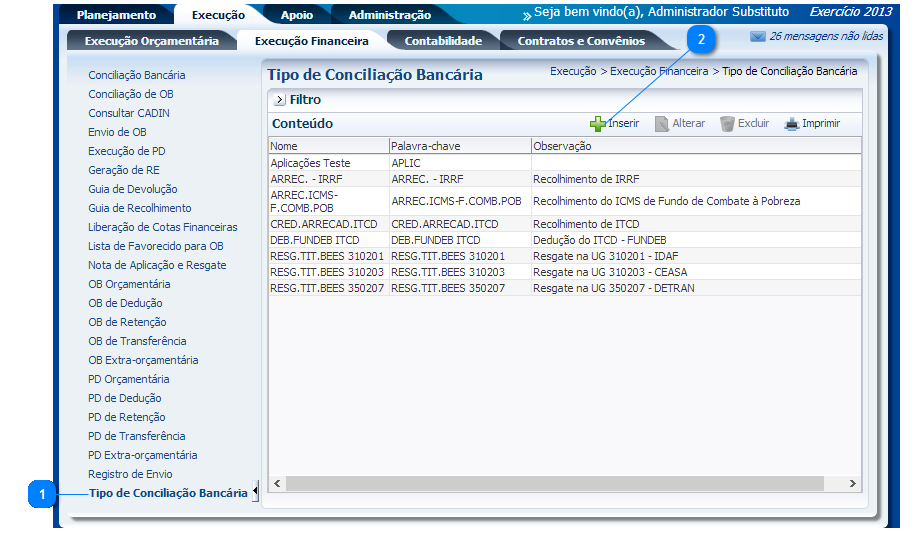Click the double-arrow icon beside the welcome message

coord(526,16)
